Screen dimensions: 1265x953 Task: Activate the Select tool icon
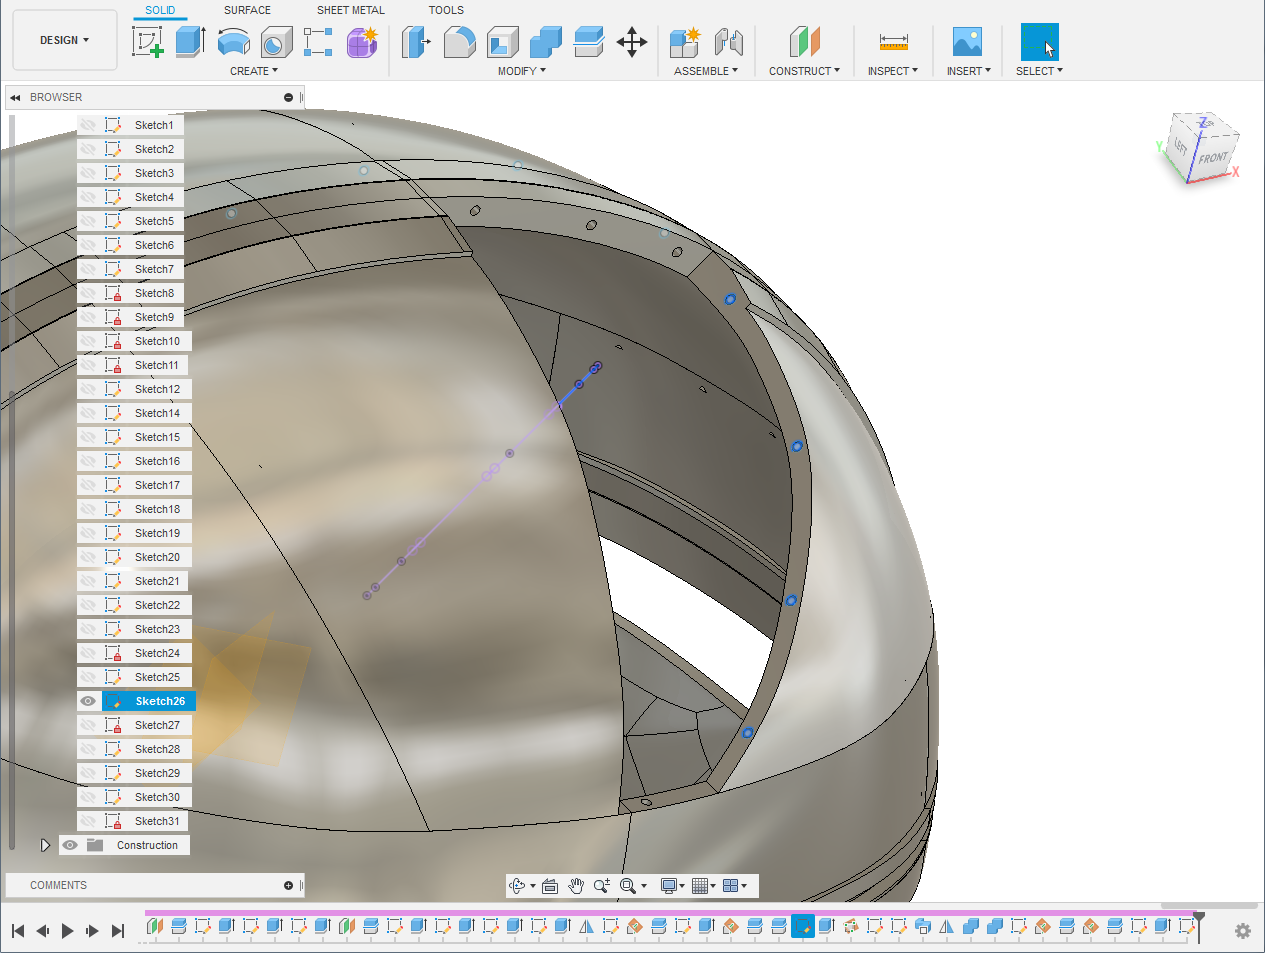coord(1039,42)
